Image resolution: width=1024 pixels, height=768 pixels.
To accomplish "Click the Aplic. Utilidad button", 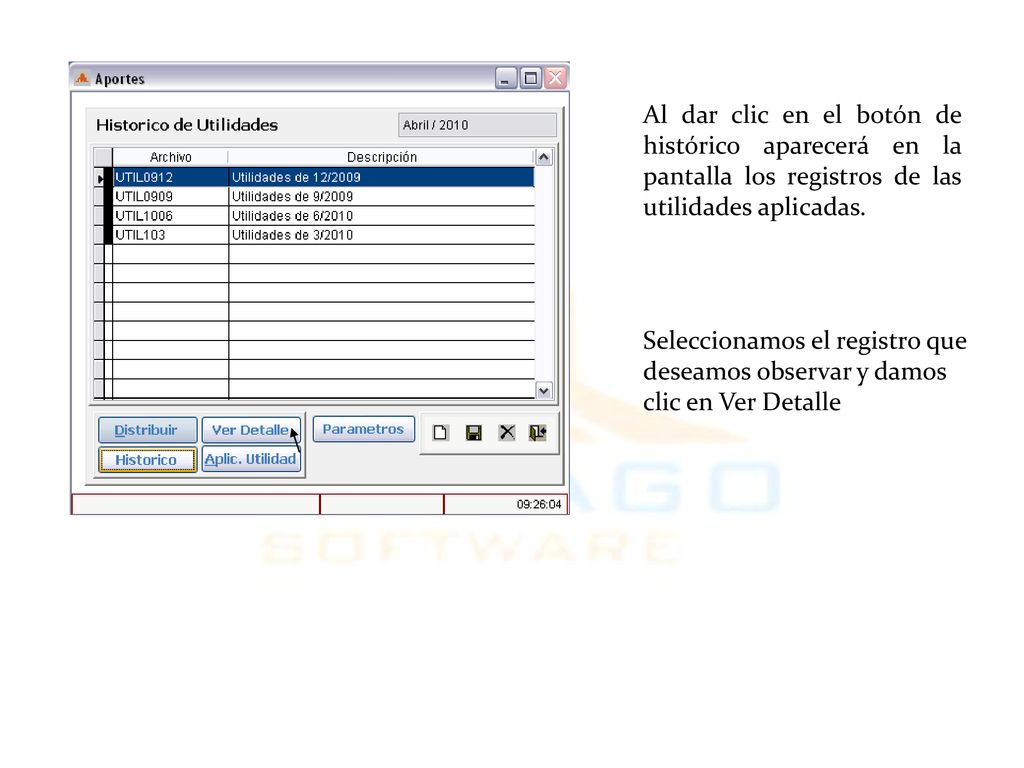I will 251,459.
